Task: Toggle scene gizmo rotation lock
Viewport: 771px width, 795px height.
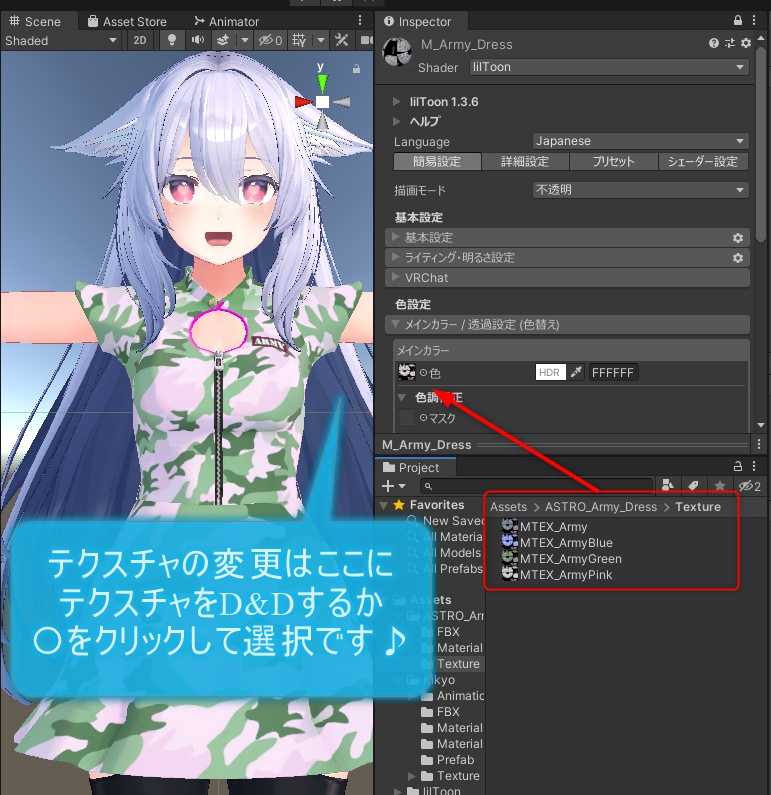Action: [356, 68]
